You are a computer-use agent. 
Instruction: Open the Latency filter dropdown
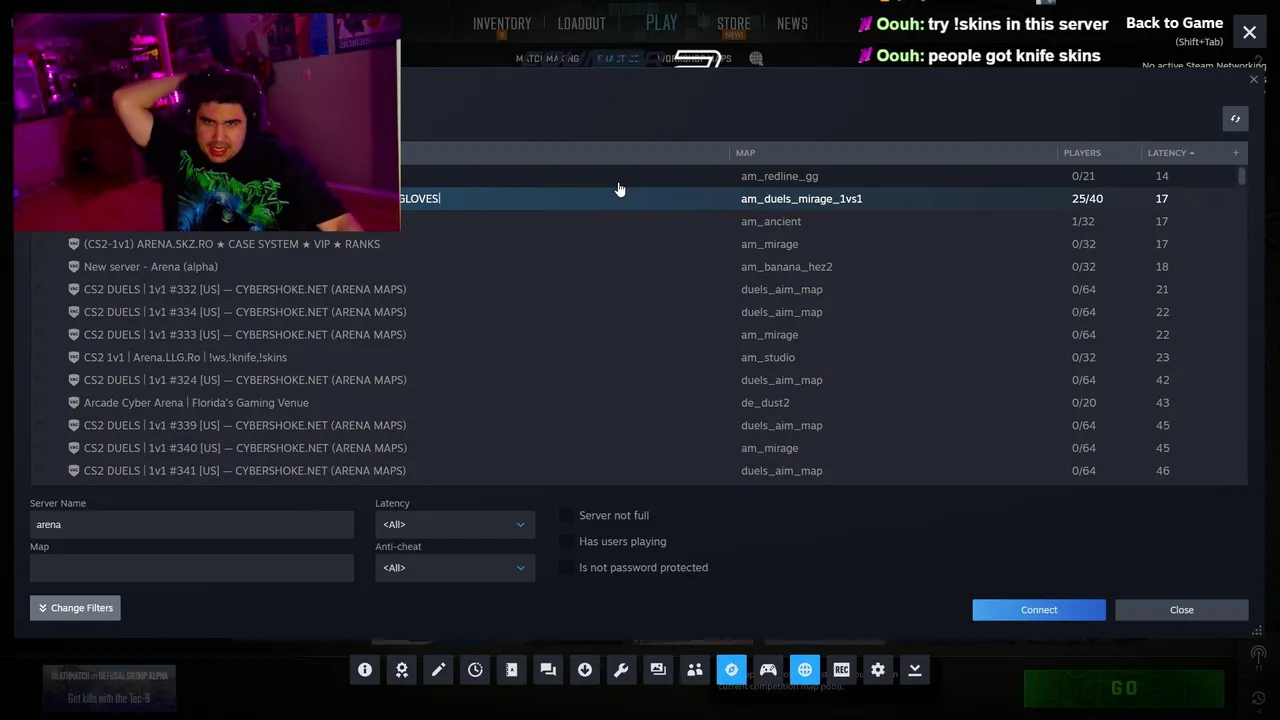coord(455,525)
